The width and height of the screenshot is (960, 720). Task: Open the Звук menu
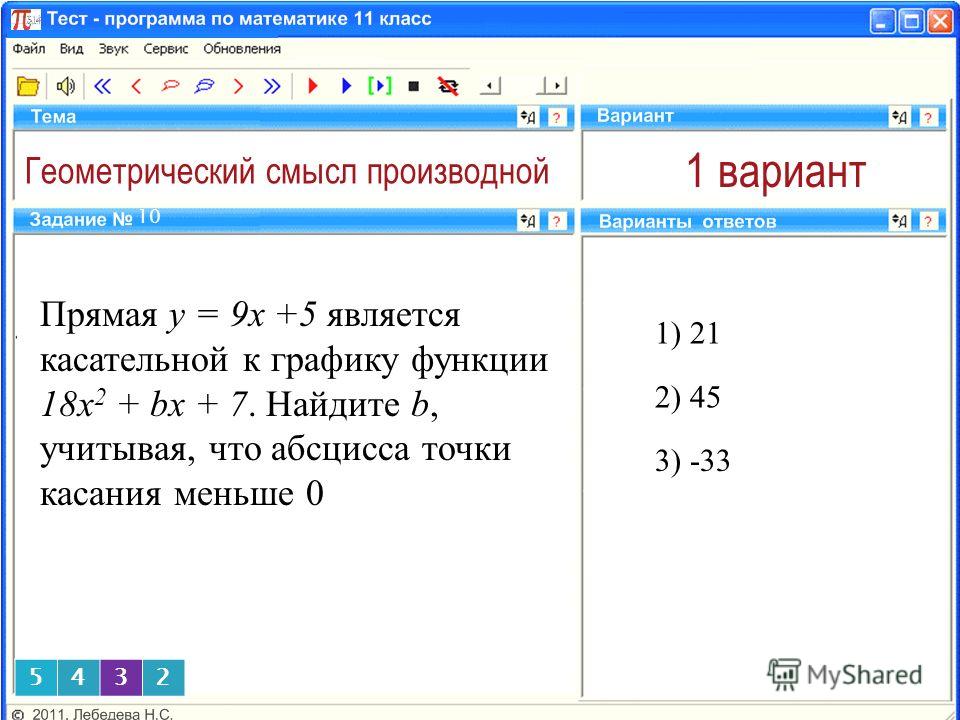113,49
